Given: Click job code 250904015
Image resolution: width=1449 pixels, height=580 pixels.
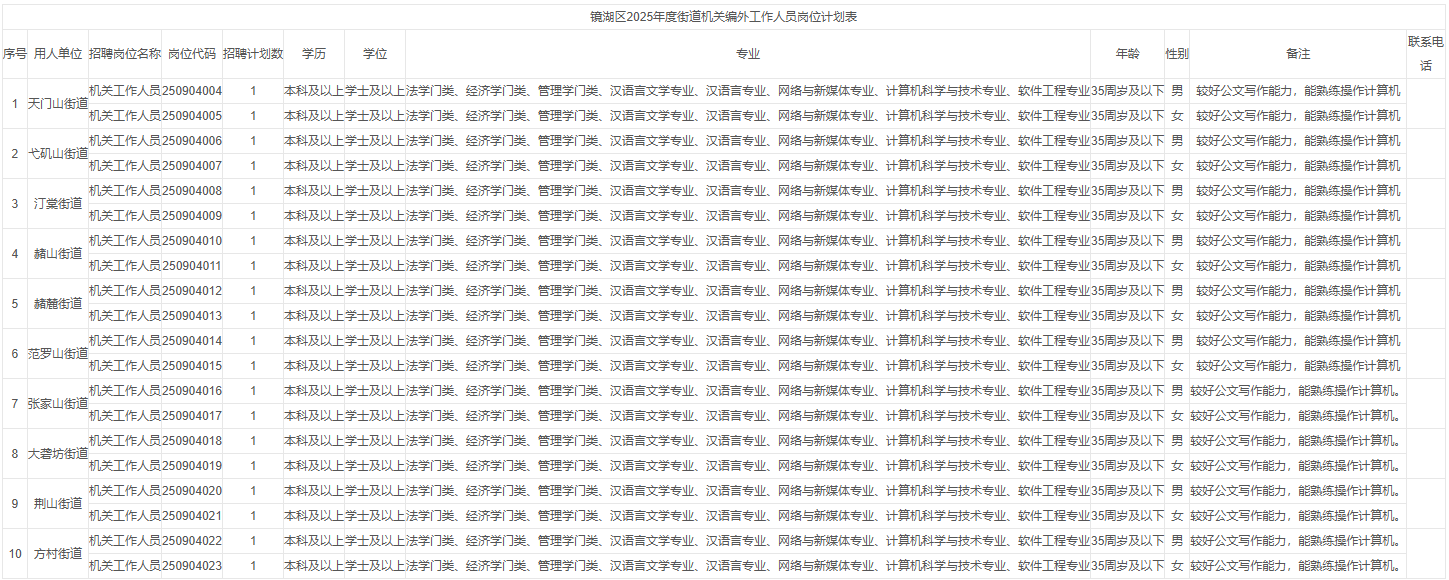Looking at the screenshot, I should pyautogui.click(x=192, y=365).
